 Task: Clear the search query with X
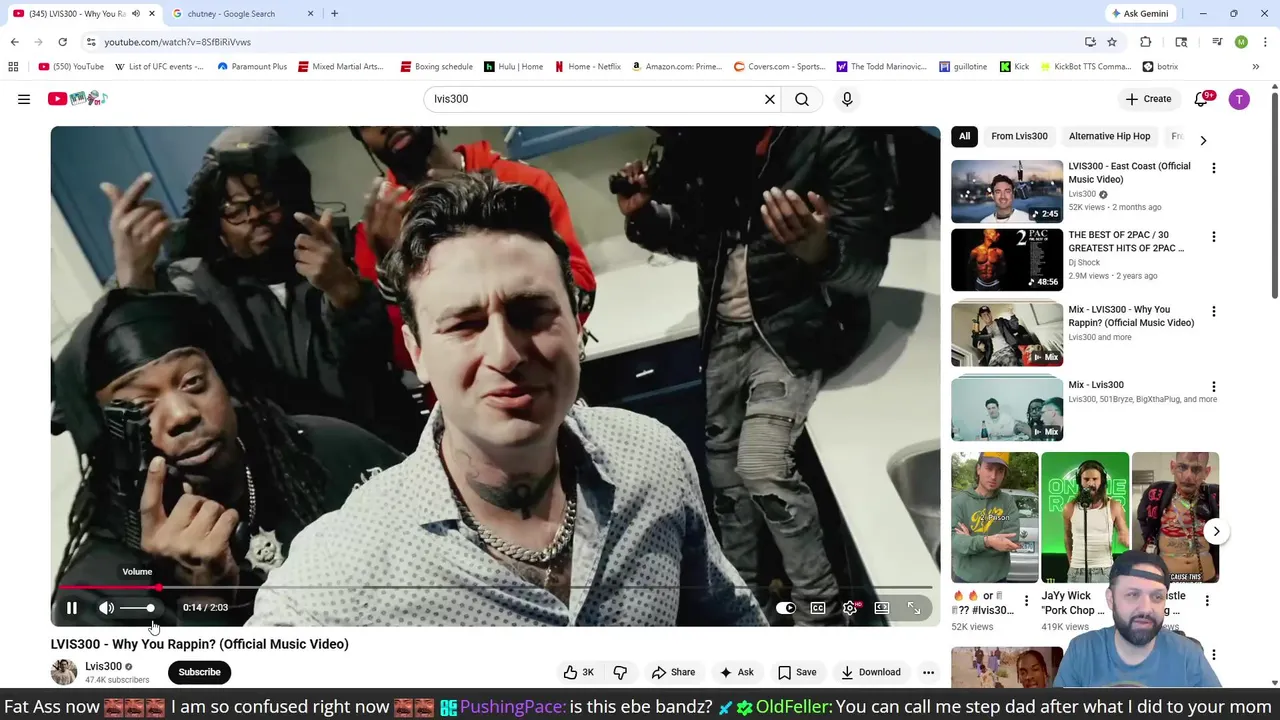[770, 99]
